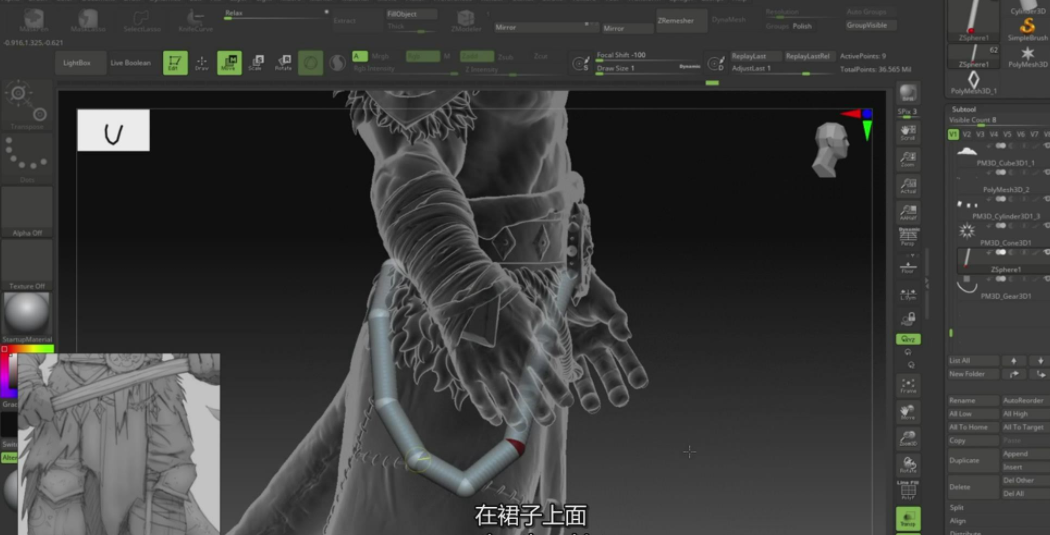The width and height of the screenshot is (1050, 535).
Task: Select the SimpleBrush tool icon
Action: point(1027,29)
